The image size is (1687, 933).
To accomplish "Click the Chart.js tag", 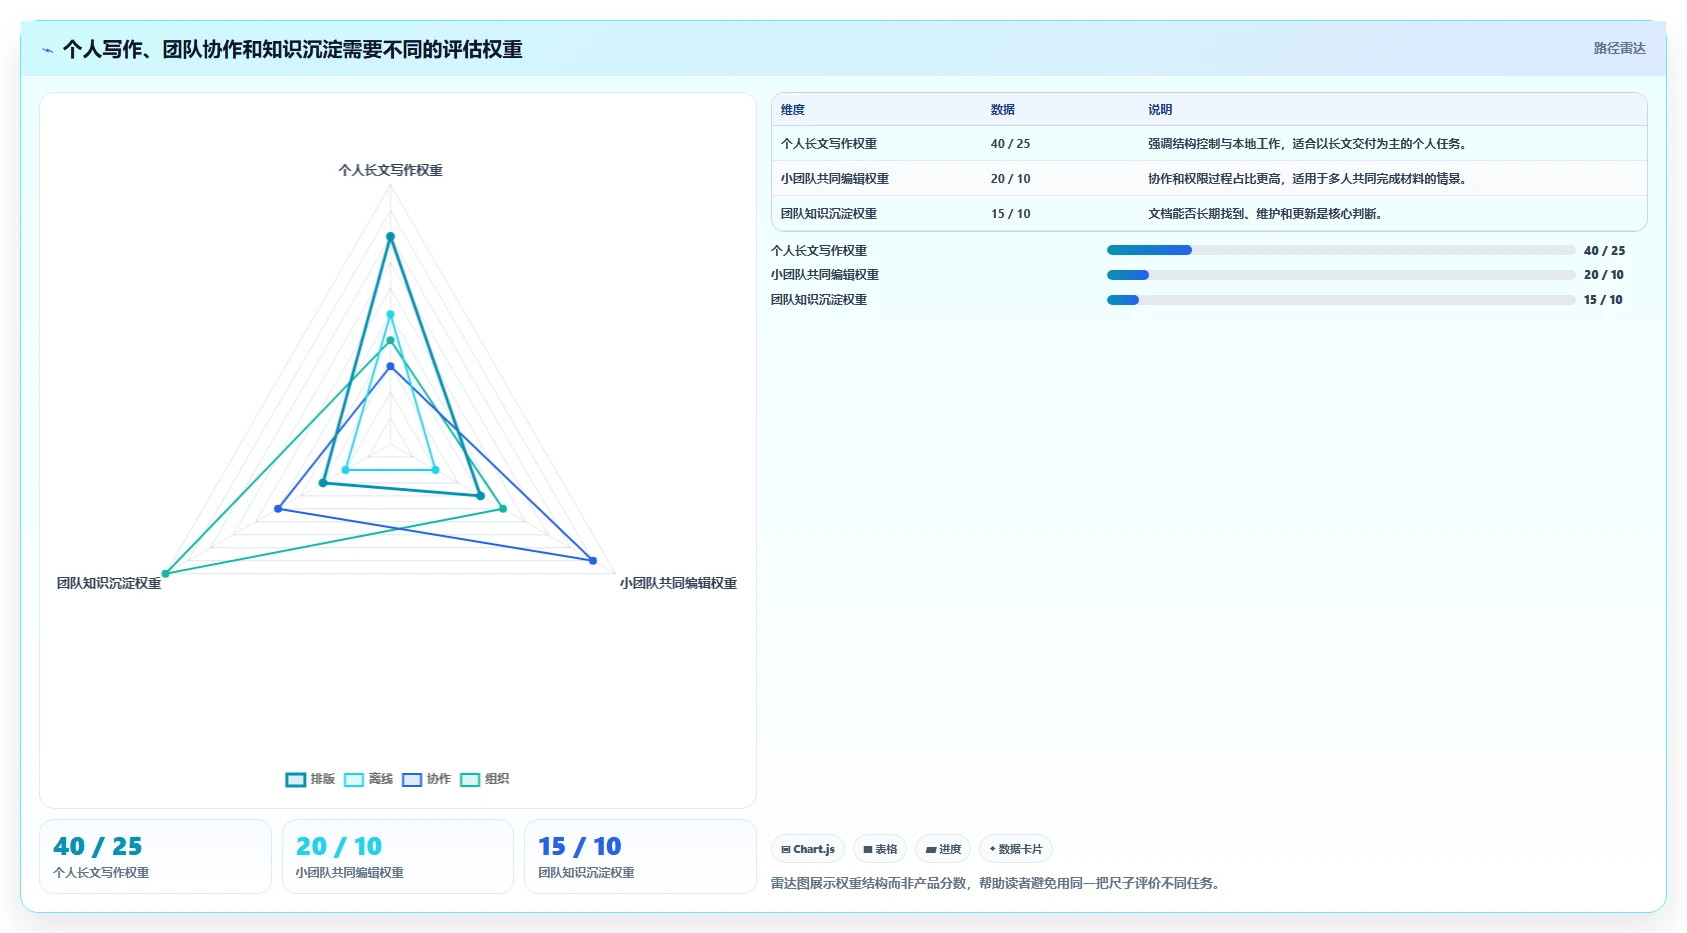I will 808,849.
